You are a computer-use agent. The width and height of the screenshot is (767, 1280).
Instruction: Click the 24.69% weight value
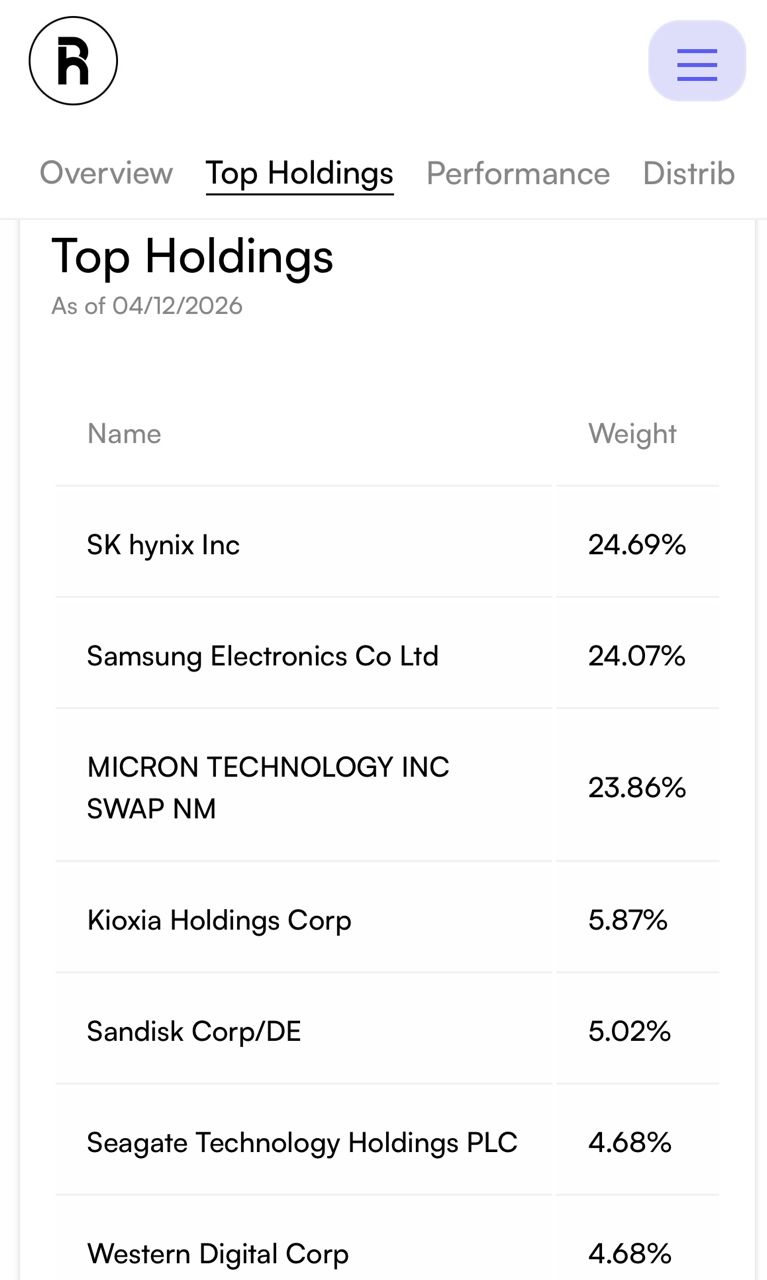pos(637,545)
